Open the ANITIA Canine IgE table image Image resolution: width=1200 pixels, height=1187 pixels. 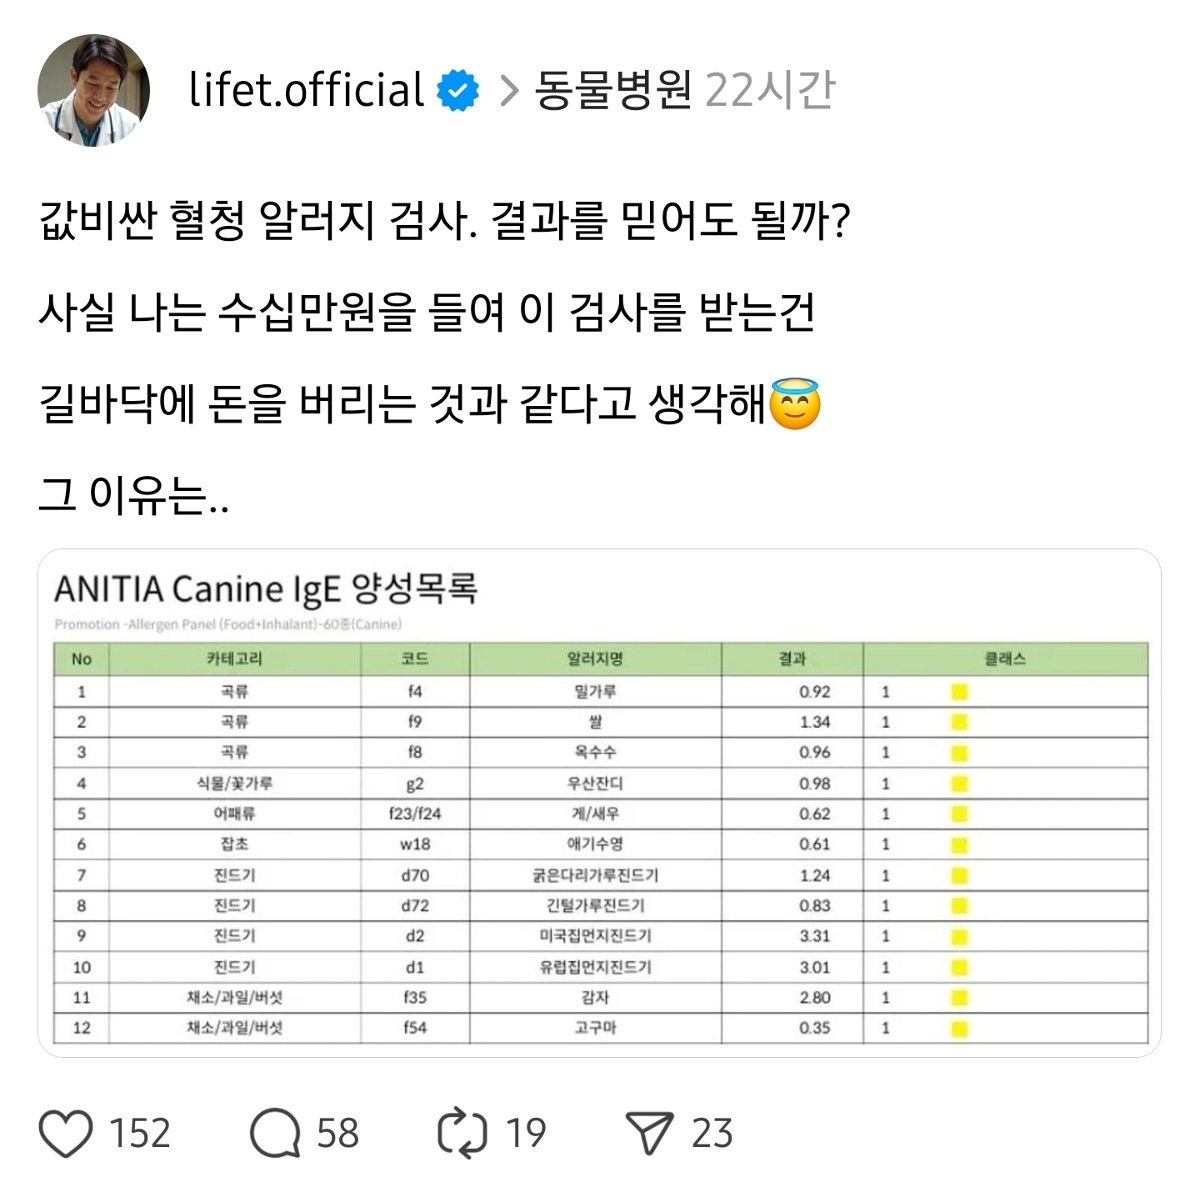(599, 802)
